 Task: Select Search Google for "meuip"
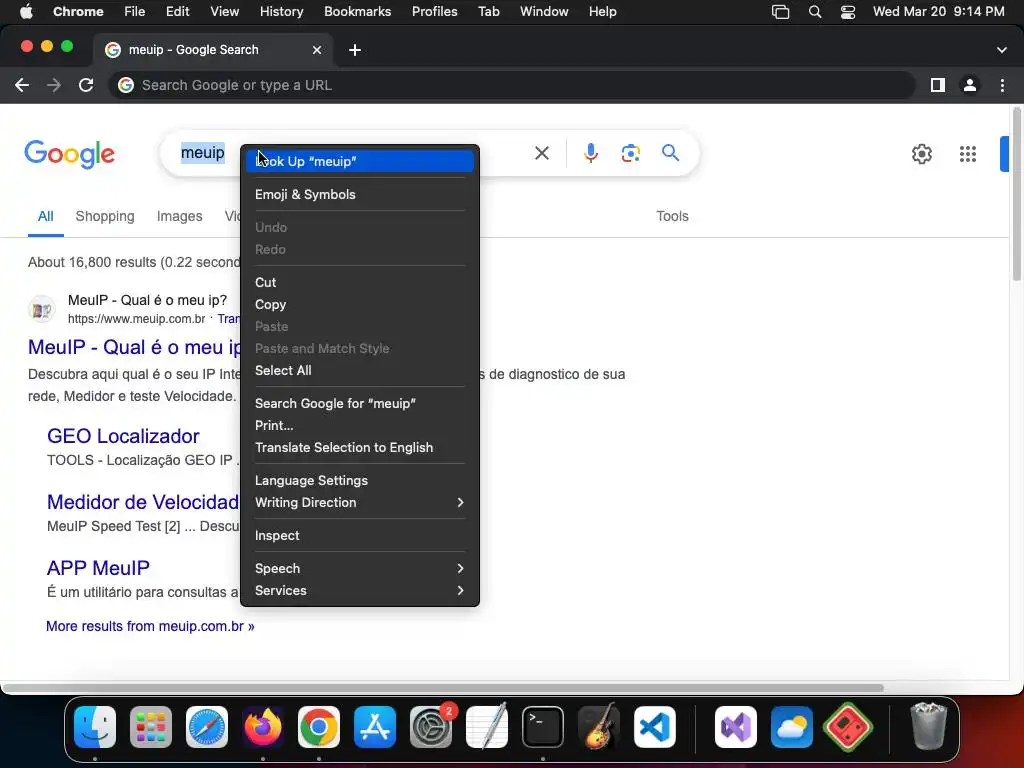click(x=360, y=404)
